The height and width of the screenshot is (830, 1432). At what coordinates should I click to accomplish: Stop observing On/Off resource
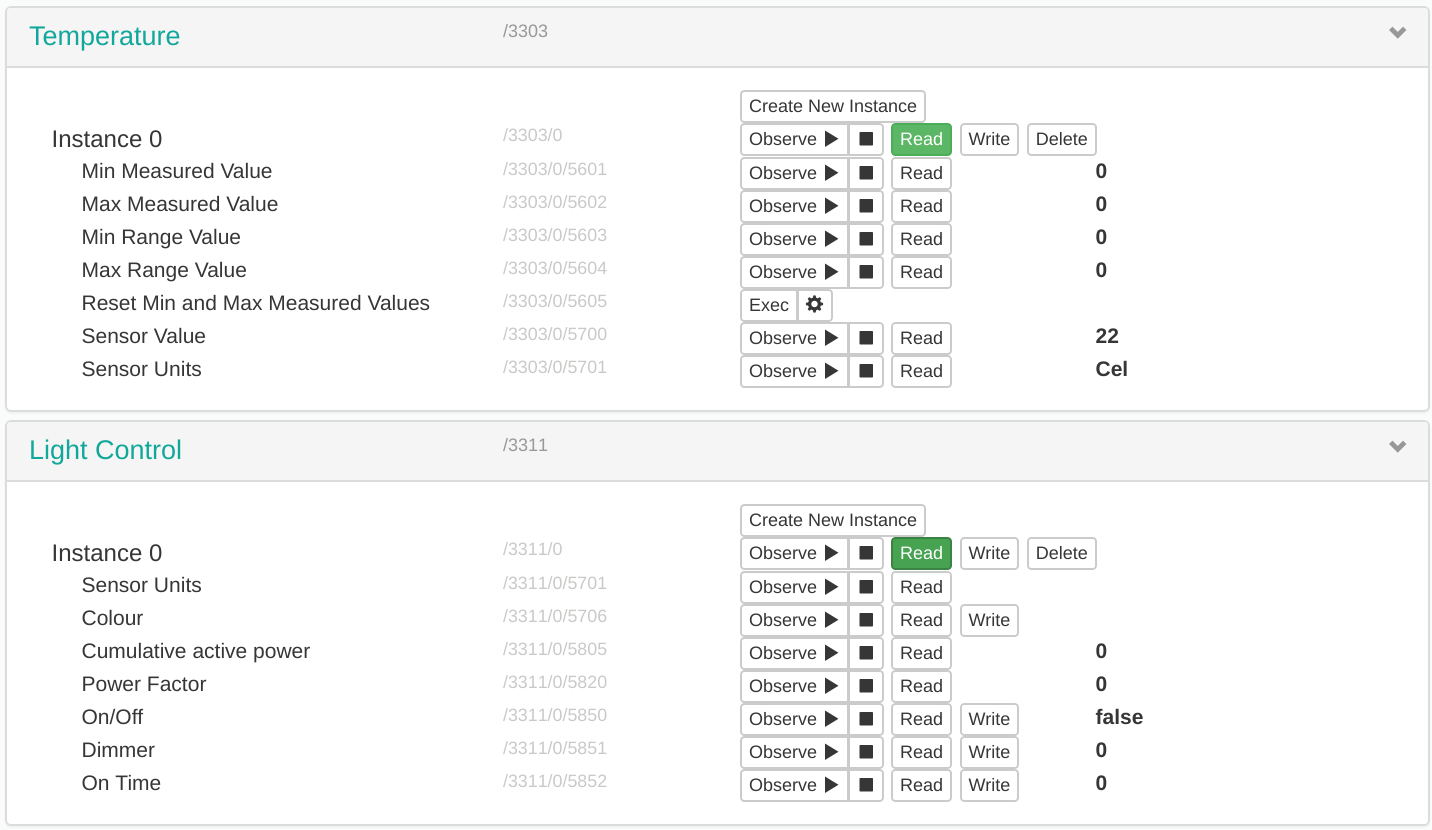coord(866,719)
